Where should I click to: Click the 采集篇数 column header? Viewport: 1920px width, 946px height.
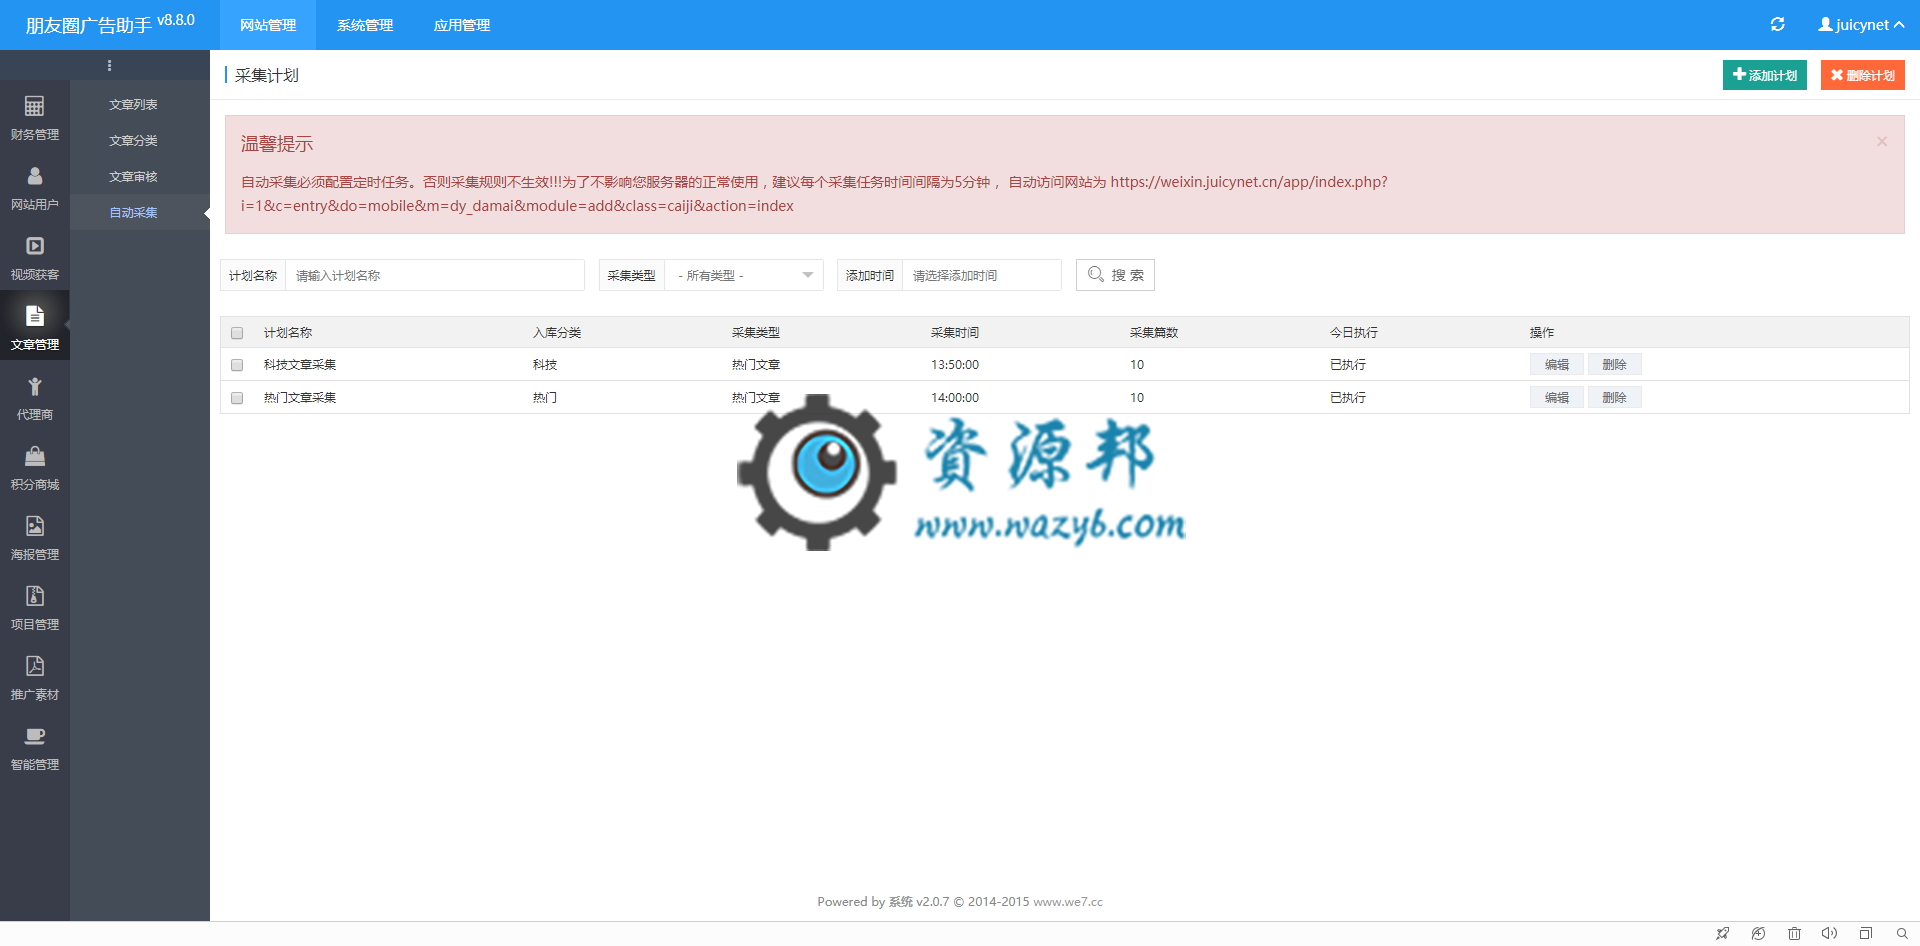pos(1154,333)
